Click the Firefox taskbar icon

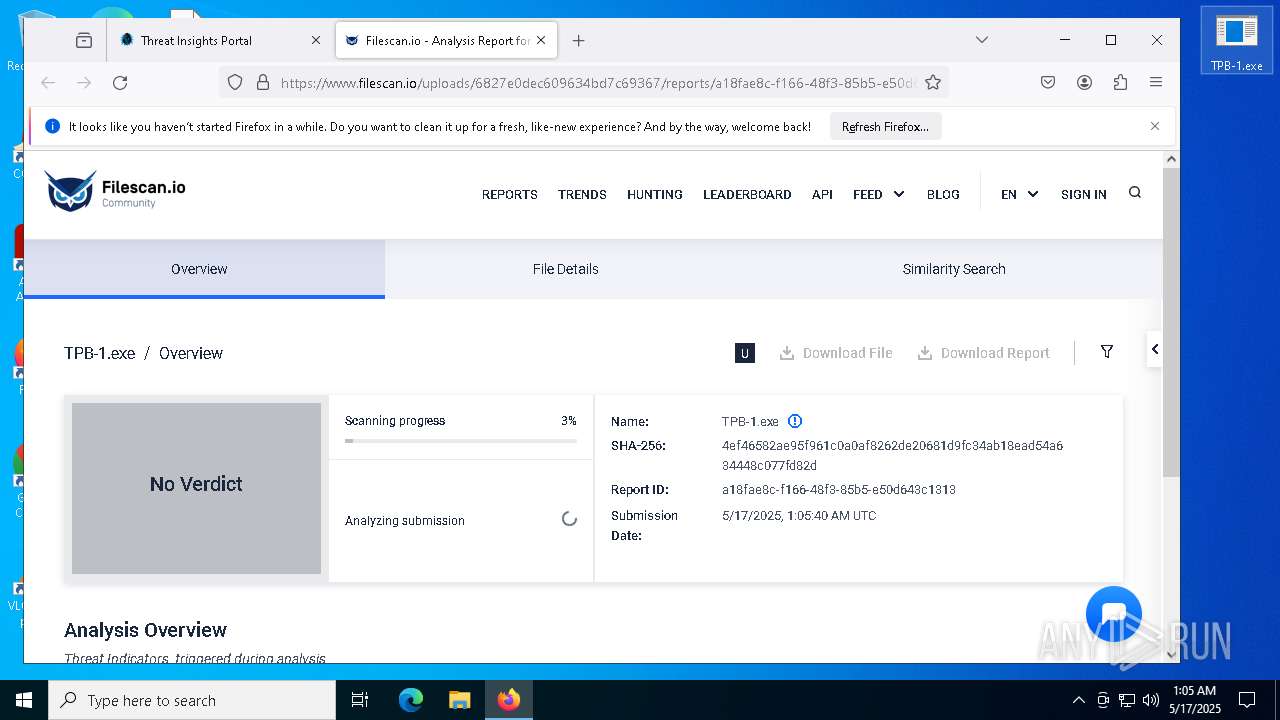tap(509, 700)
